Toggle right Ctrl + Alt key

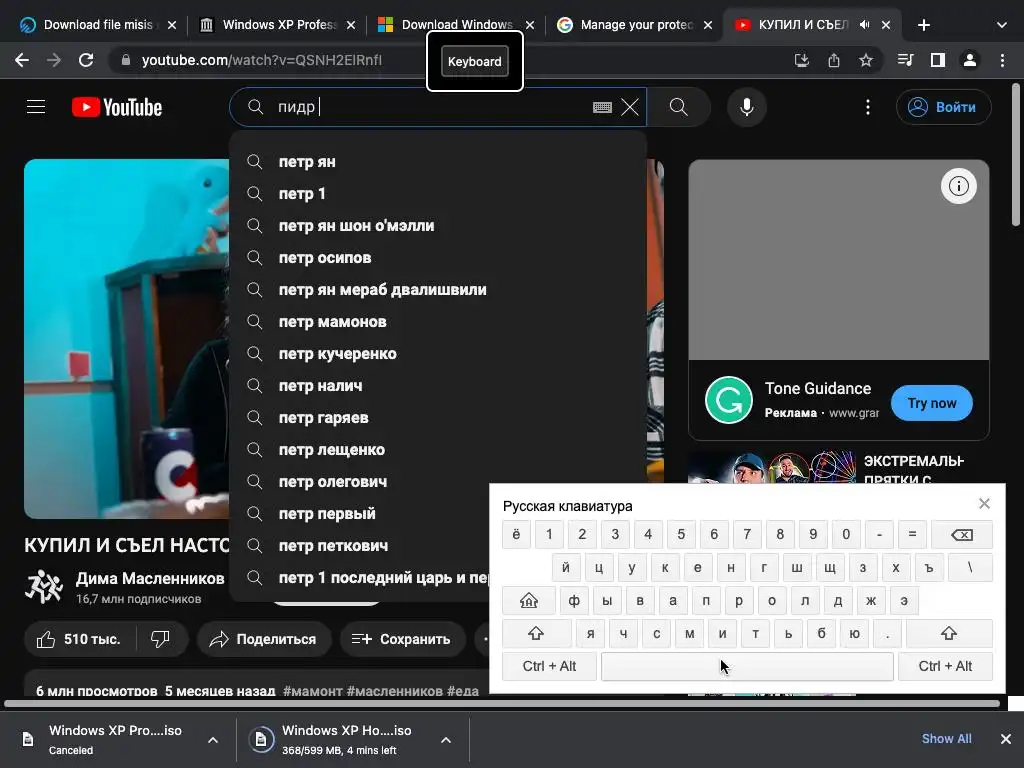pyautogui.click(x=945, y=666)
